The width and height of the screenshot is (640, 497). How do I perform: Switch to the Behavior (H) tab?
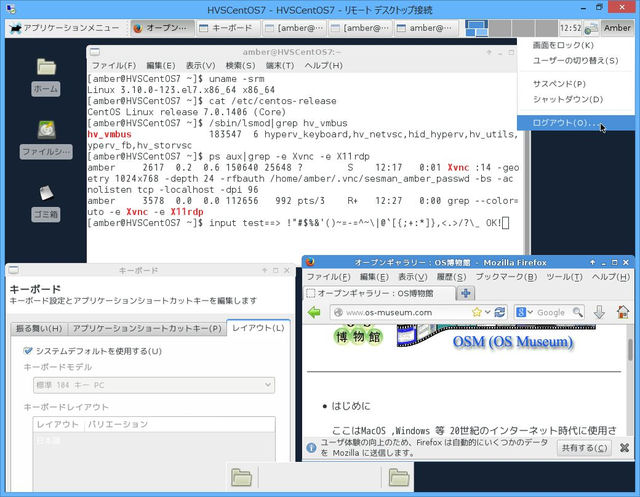coord(39,328)
